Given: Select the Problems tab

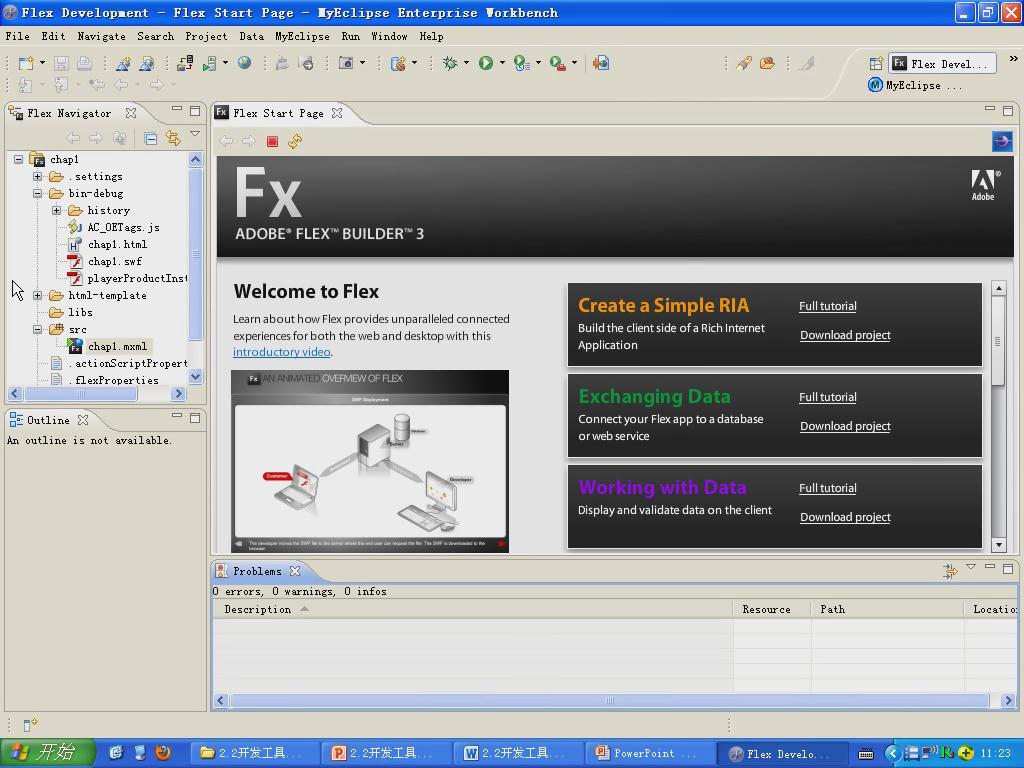Looking at the screenshot, I should 257,571.
